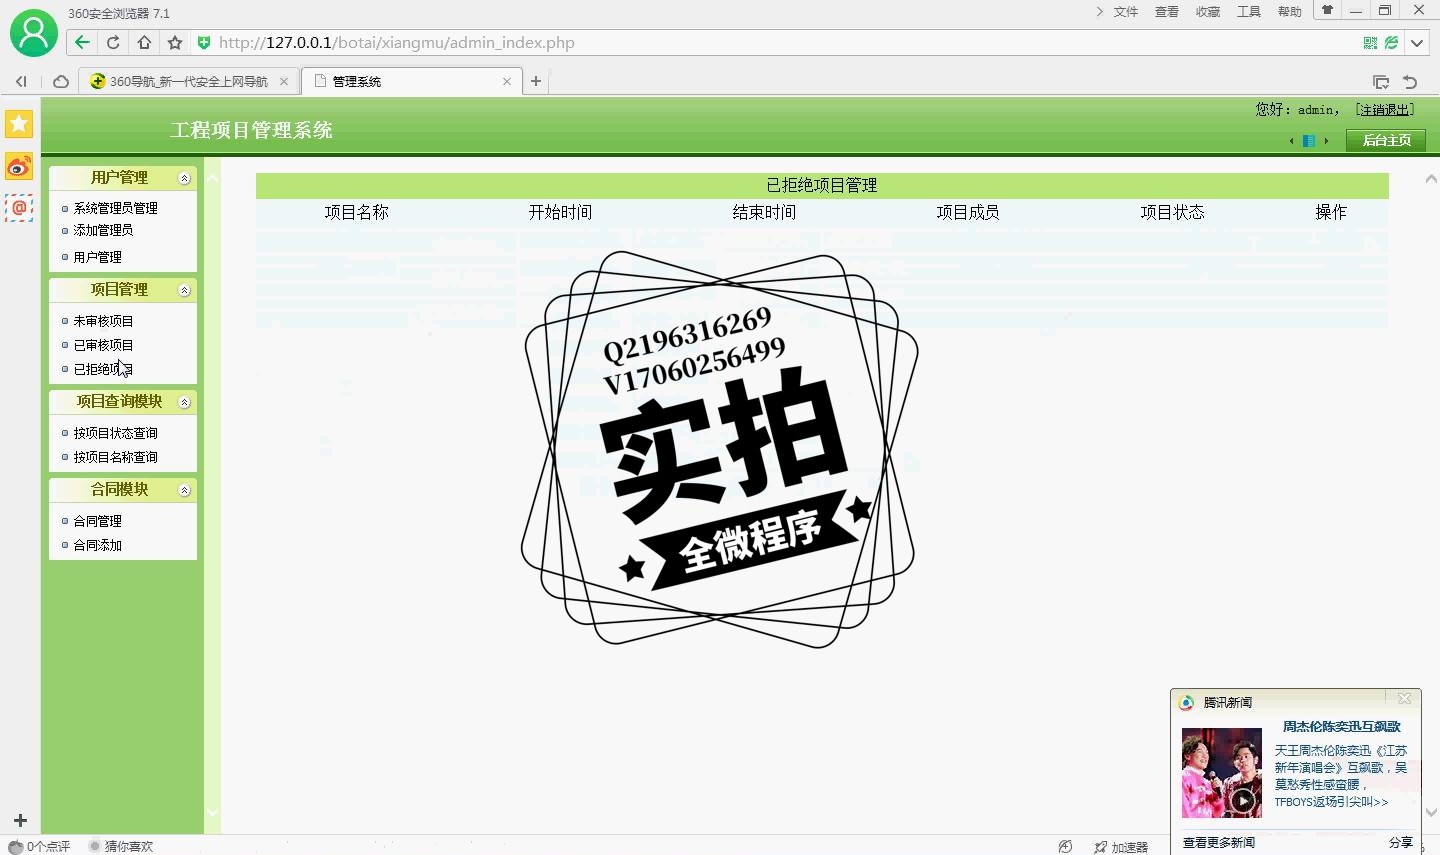Close the 360导航 tab
This screenshot has width=1440, height=855.
(284, 82)
